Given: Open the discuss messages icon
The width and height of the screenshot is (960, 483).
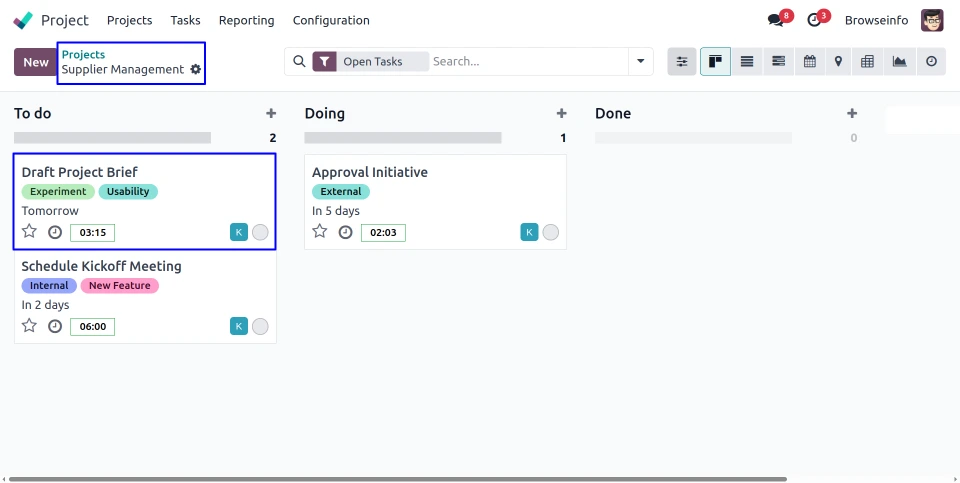Looking at the screenshot, I should pyautogui.click(x=775, y=20).
